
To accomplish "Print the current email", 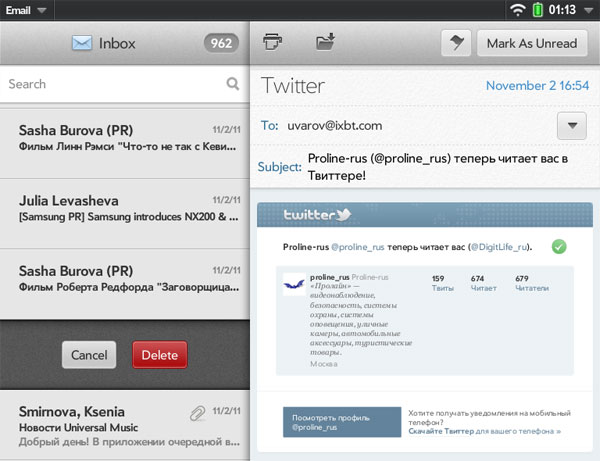I will click(272, 41).
